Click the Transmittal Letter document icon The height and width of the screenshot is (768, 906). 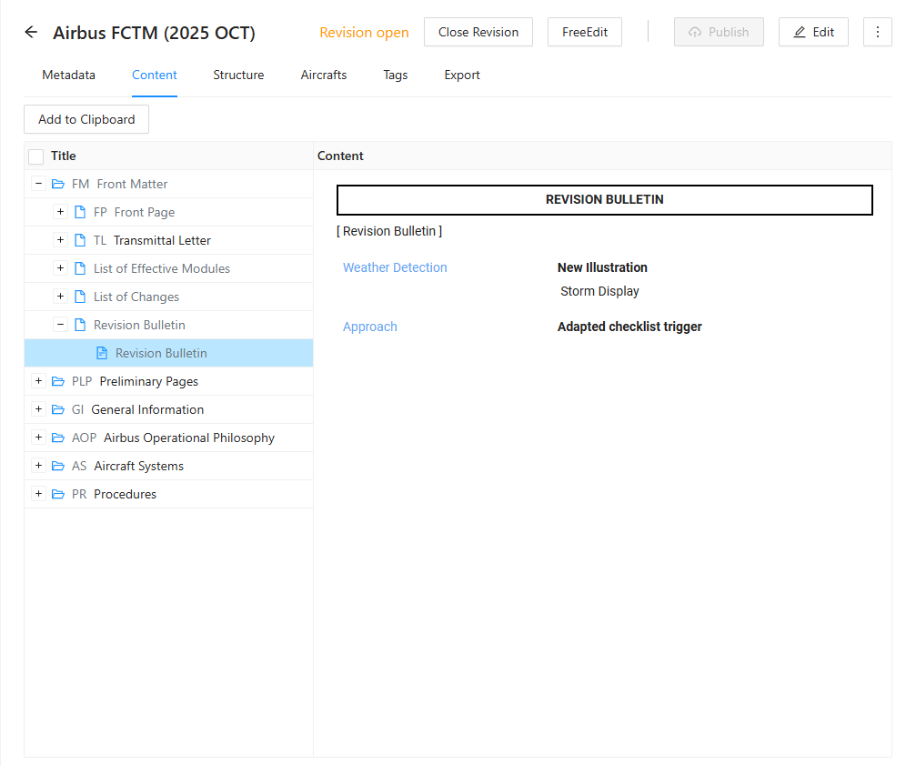point(80,241)
